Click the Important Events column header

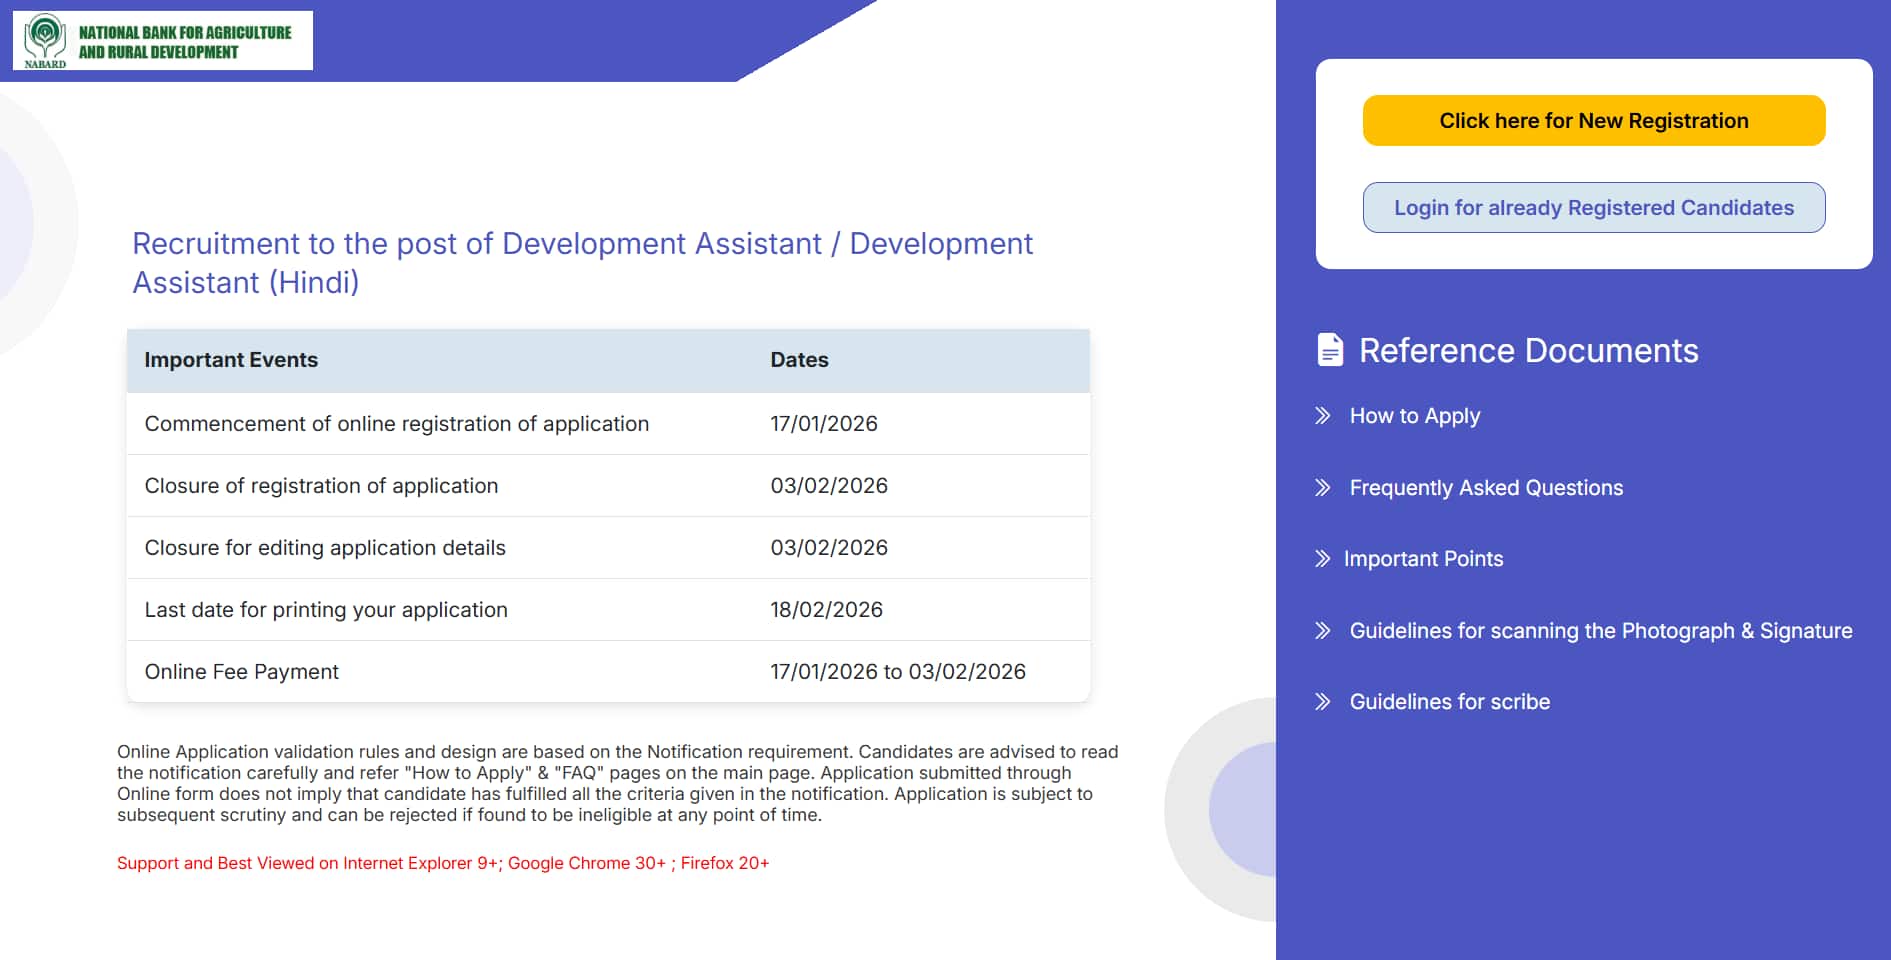[x=231, y=360]
